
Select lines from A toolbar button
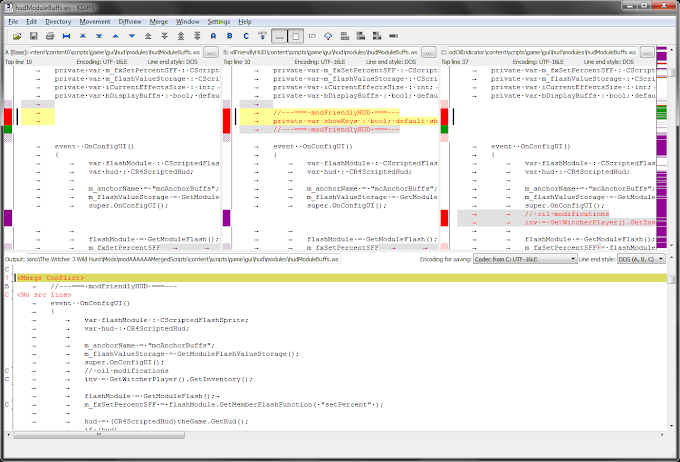tap(213, 36)
